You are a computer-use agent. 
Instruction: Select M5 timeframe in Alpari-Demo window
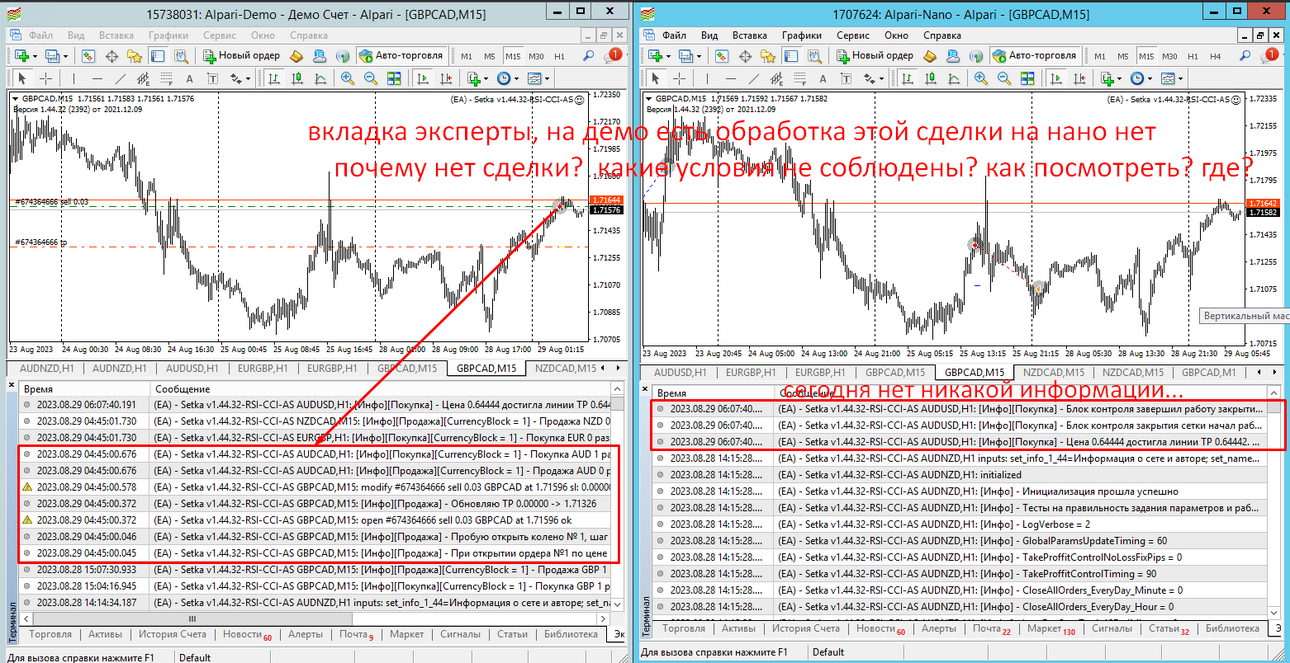[489, 55]
